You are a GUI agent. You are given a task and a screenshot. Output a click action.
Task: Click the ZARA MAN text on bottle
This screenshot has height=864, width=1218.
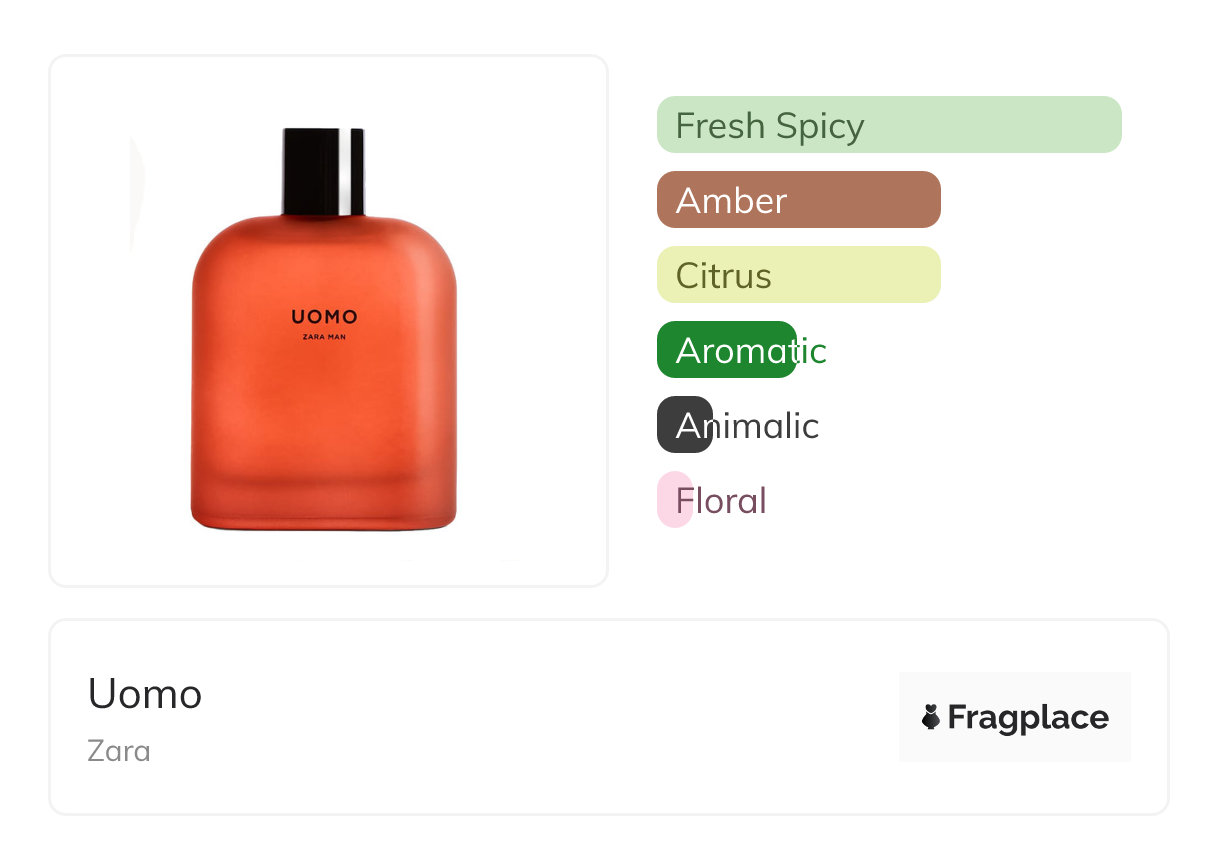324,337
